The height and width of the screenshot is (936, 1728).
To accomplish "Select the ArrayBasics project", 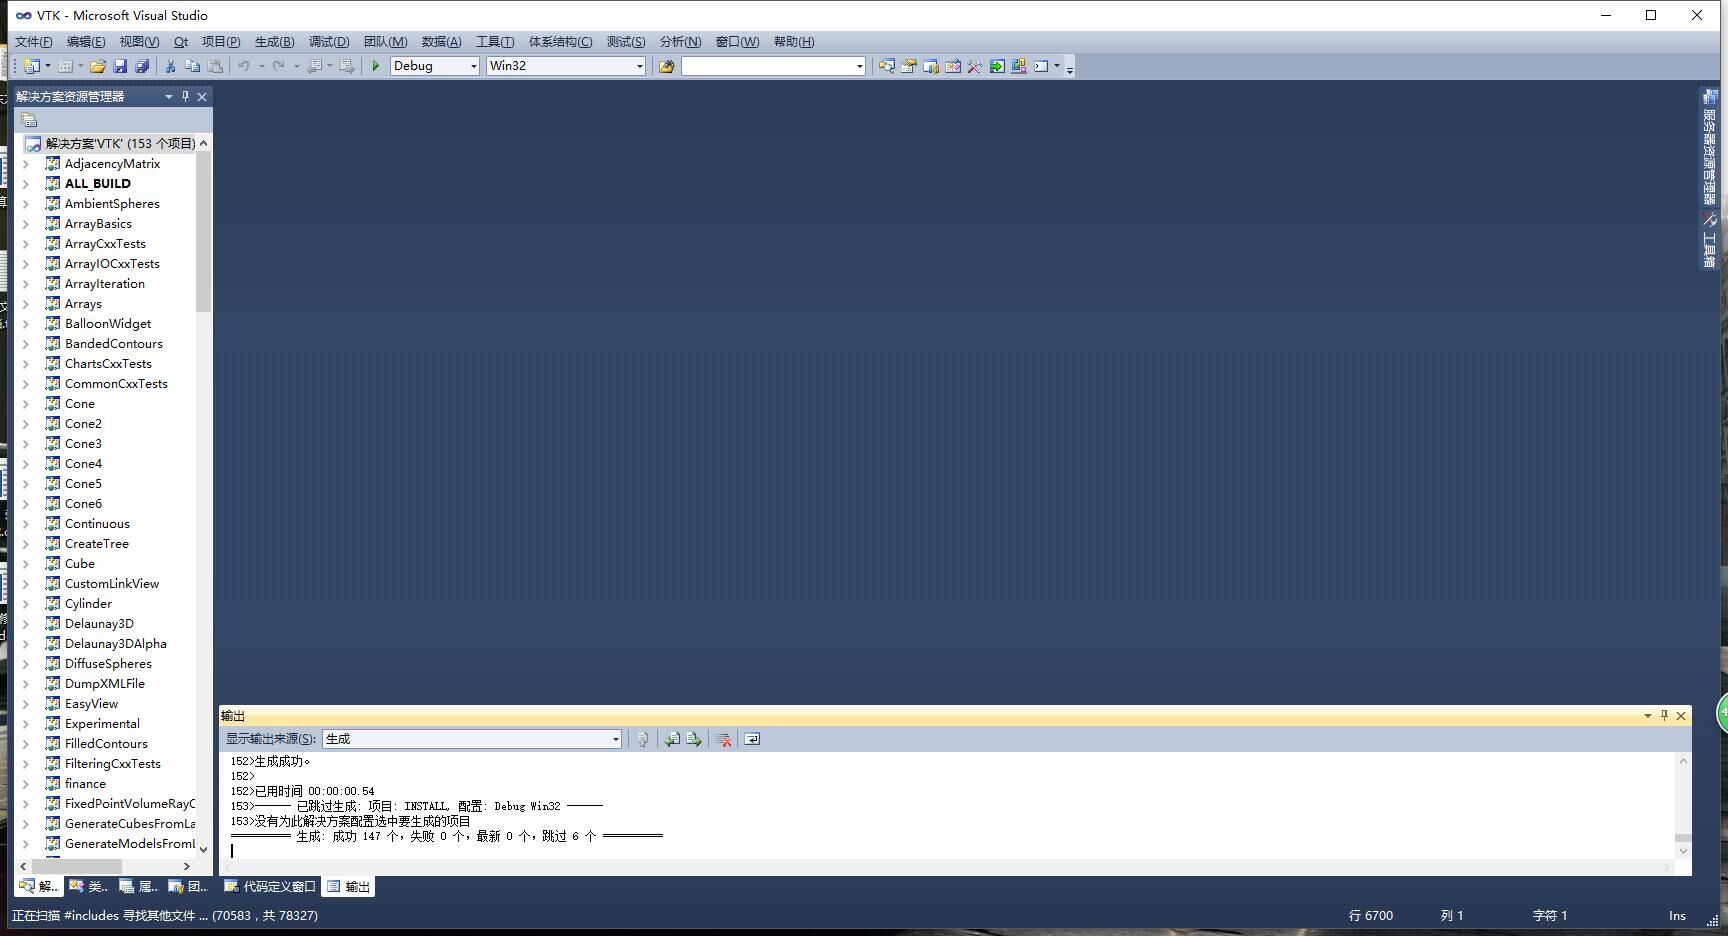I will coord(98,224).
